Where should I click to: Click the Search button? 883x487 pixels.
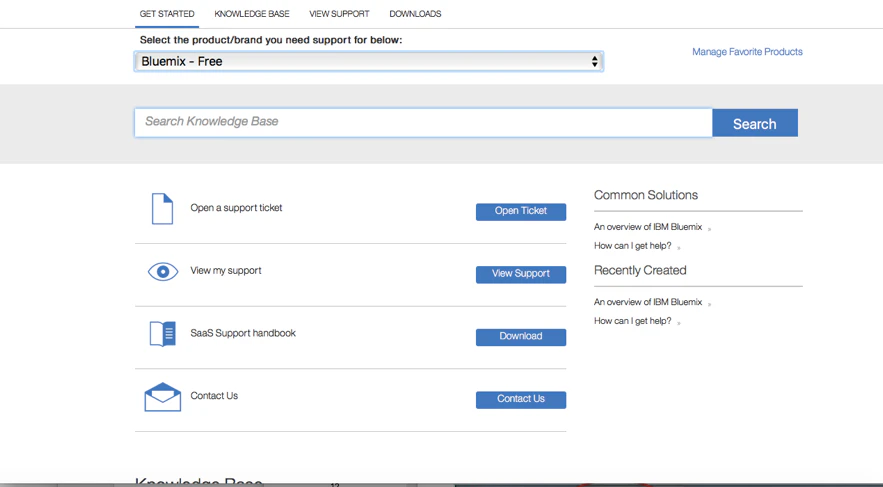click(755, 123)
